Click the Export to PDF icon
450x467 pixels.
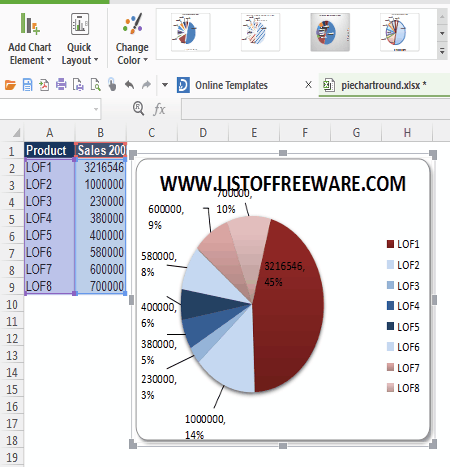(x=44, y=85)
